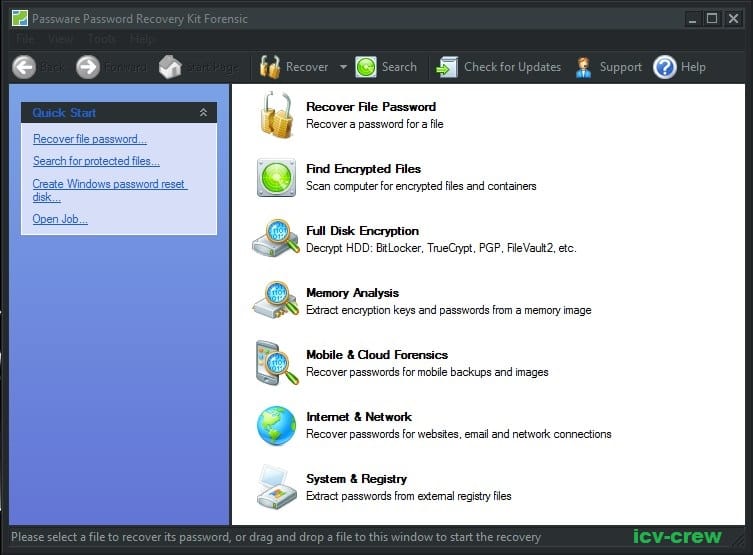This screenshot has width=753, height=555.
Task: Select the 'Memory Analysis' heading
Action: tap(352, 293)
